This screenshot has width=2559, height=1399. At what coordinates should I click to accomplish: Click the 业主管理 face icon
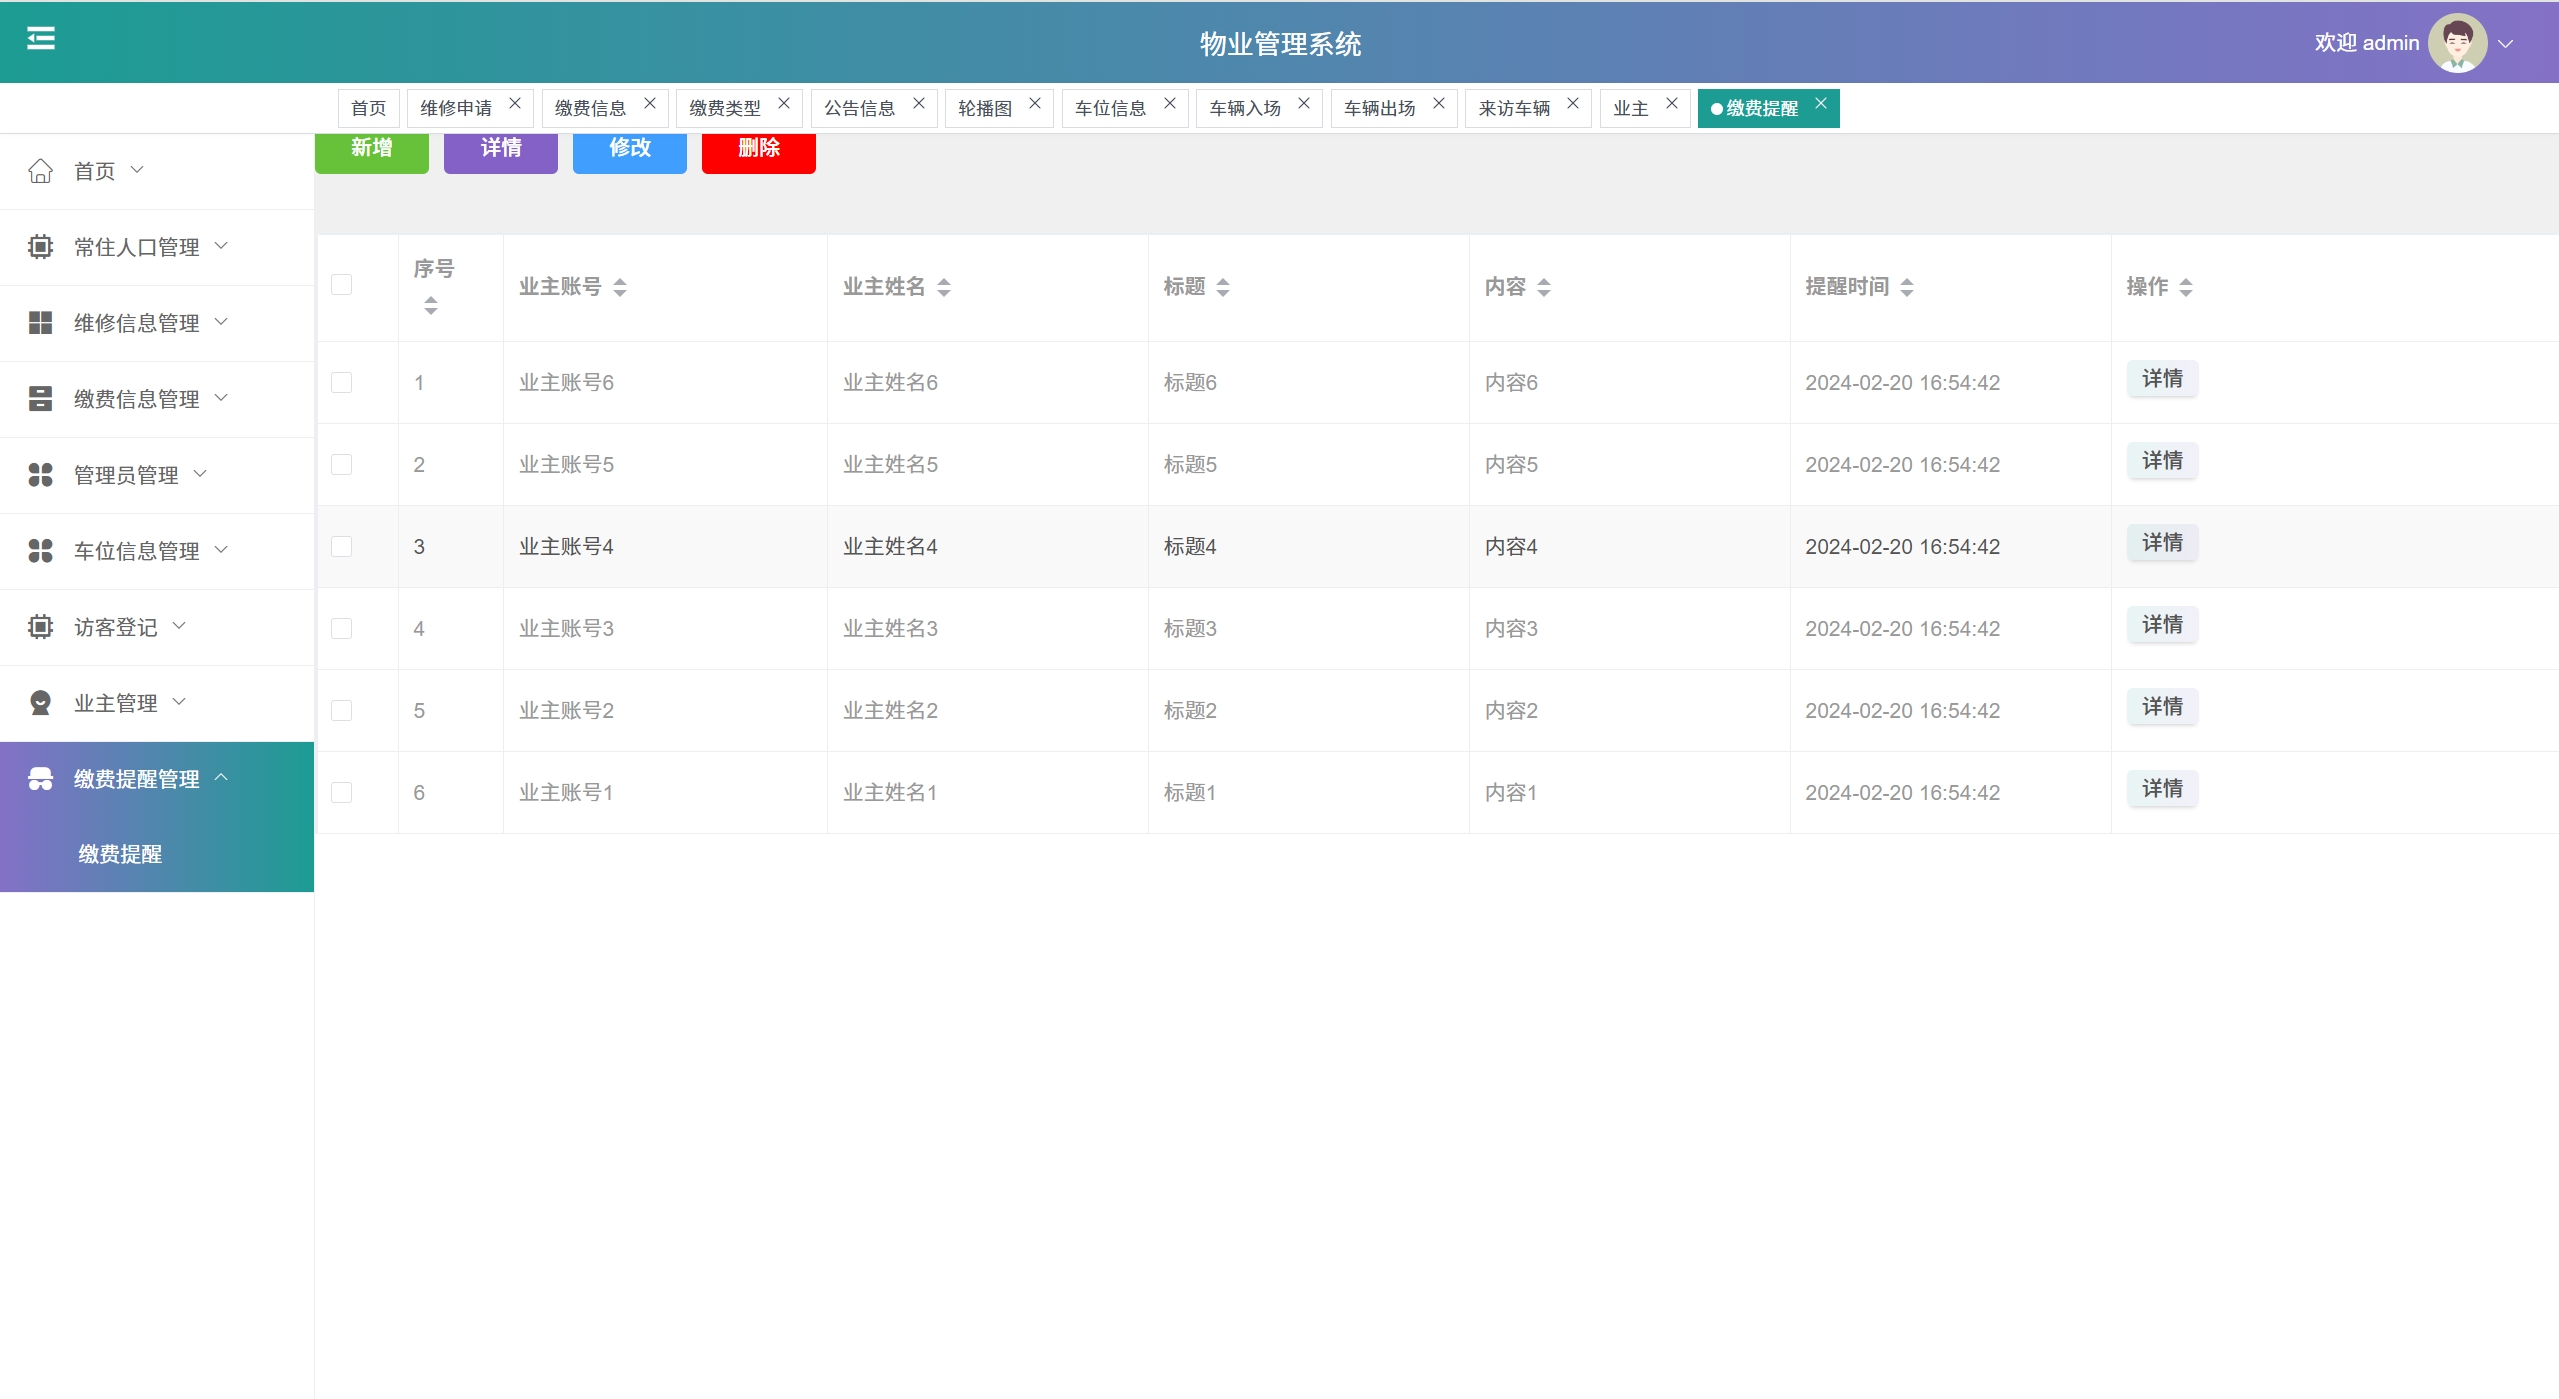[40, 703]
